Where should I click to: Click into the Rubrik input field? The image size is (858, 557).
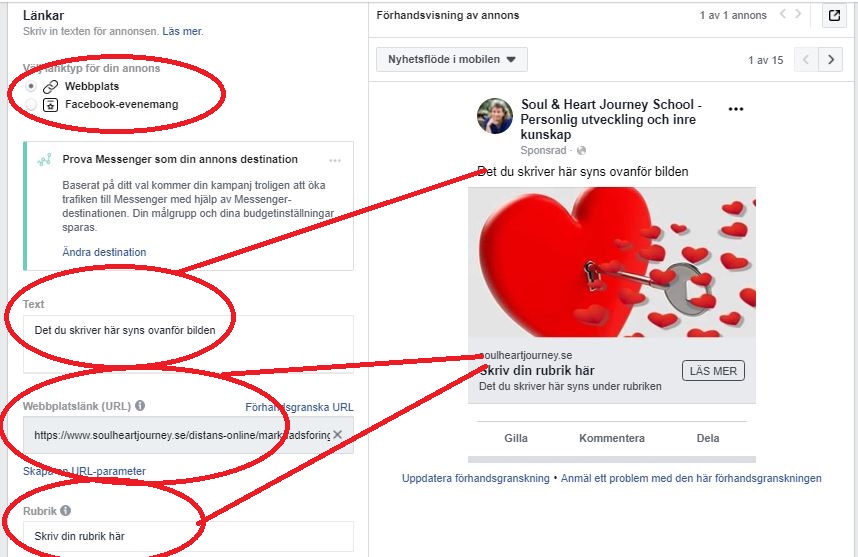pos(188,536)
